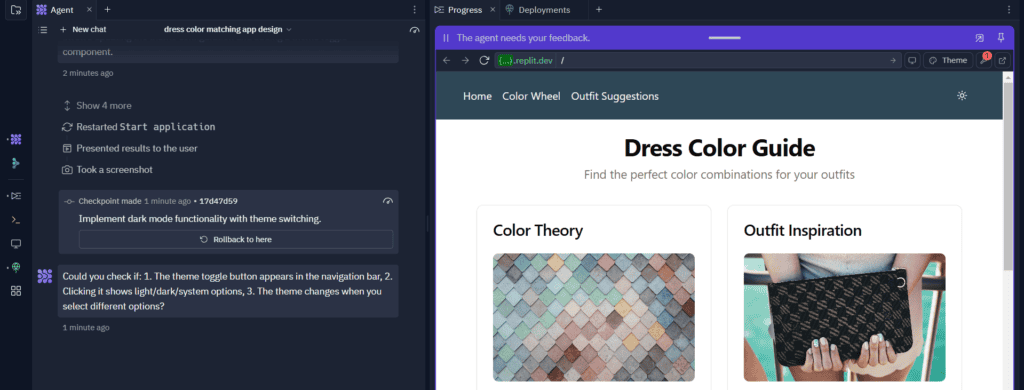Add a new tab in right pane

(599, 10)
